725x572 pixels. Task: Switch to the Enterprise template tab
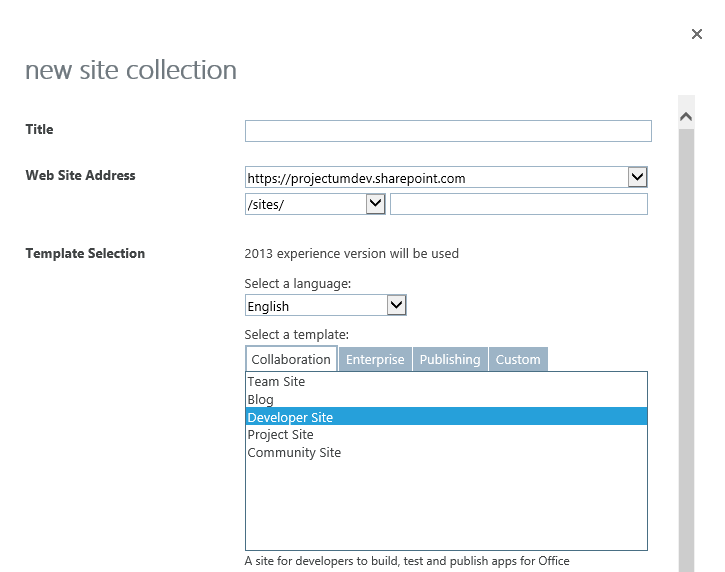coord(375,360)
